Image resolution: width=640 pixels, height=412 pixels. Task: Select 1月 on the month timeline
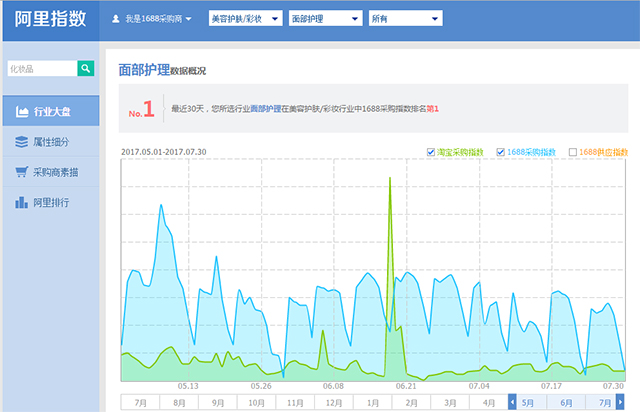[373, 403]
